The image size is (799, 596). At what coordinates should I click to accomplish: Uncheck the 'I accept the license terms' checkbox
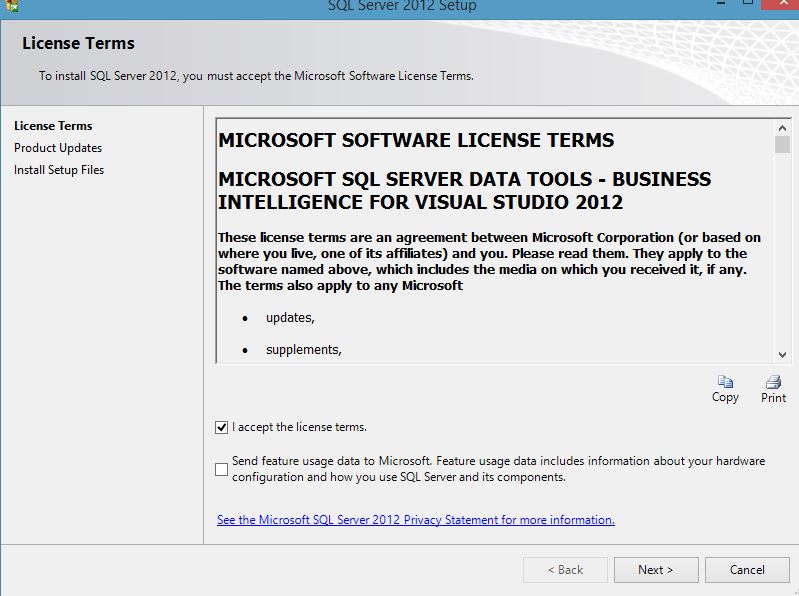(222, 427)
